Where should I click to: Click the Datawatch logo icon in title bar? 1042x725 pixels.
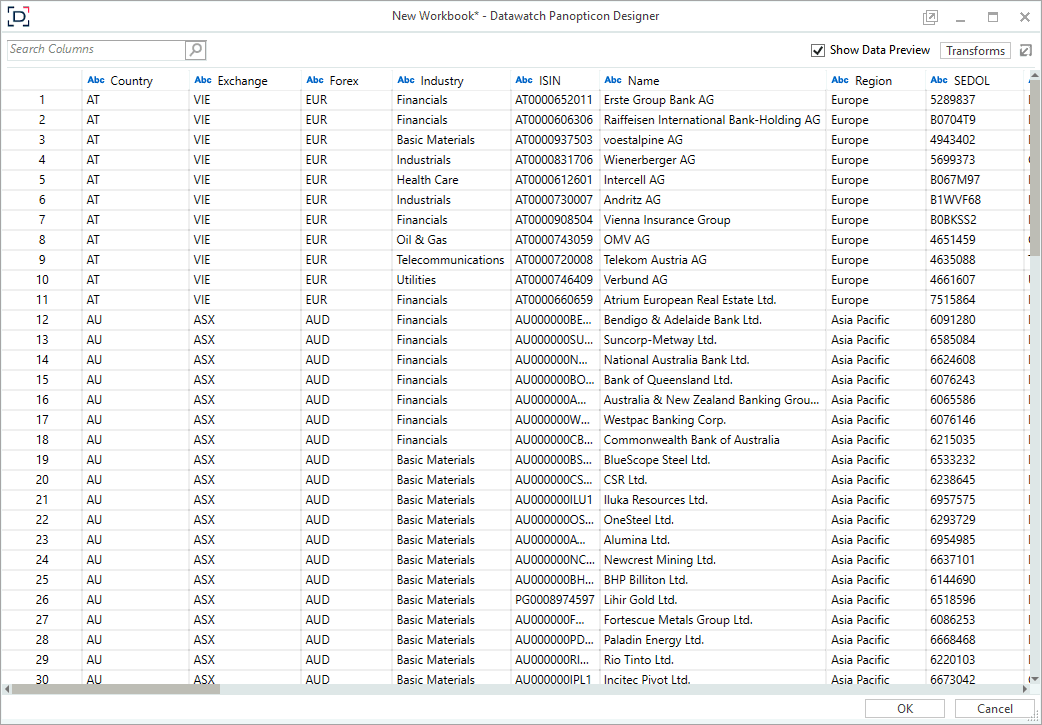(18, 16)
